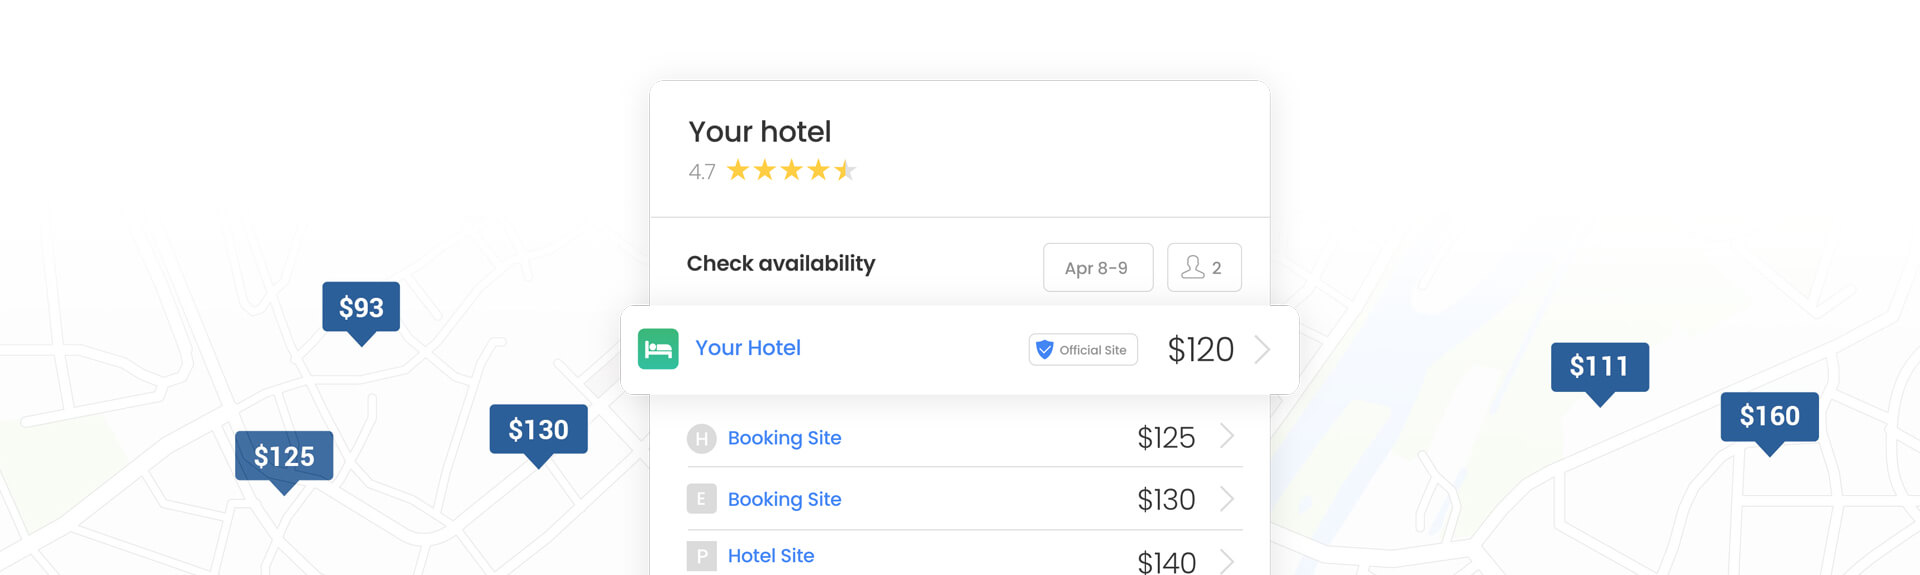Select the $93 map price marker
This screenshot has width=1920, height=575.
[361, 308]
